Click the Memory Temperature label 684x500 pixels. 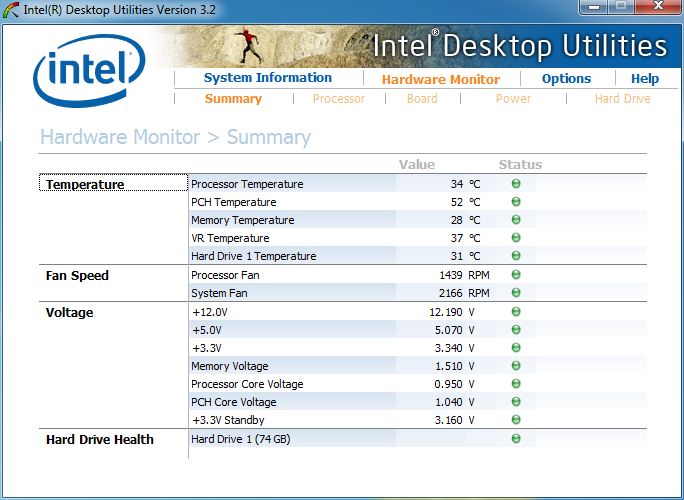coord(243,220)
